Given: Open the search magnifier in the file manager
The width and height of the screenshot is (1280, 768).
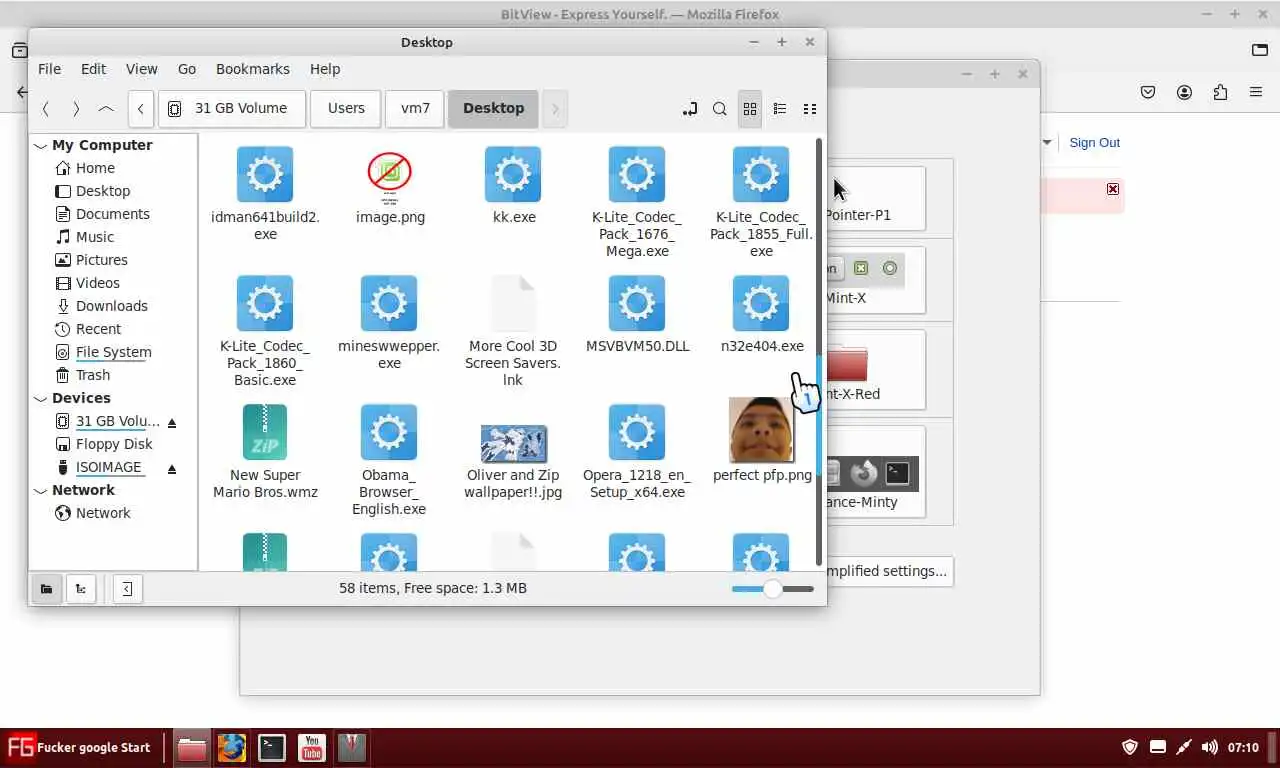Looking at the screenshot, I should tap(720, 109).
